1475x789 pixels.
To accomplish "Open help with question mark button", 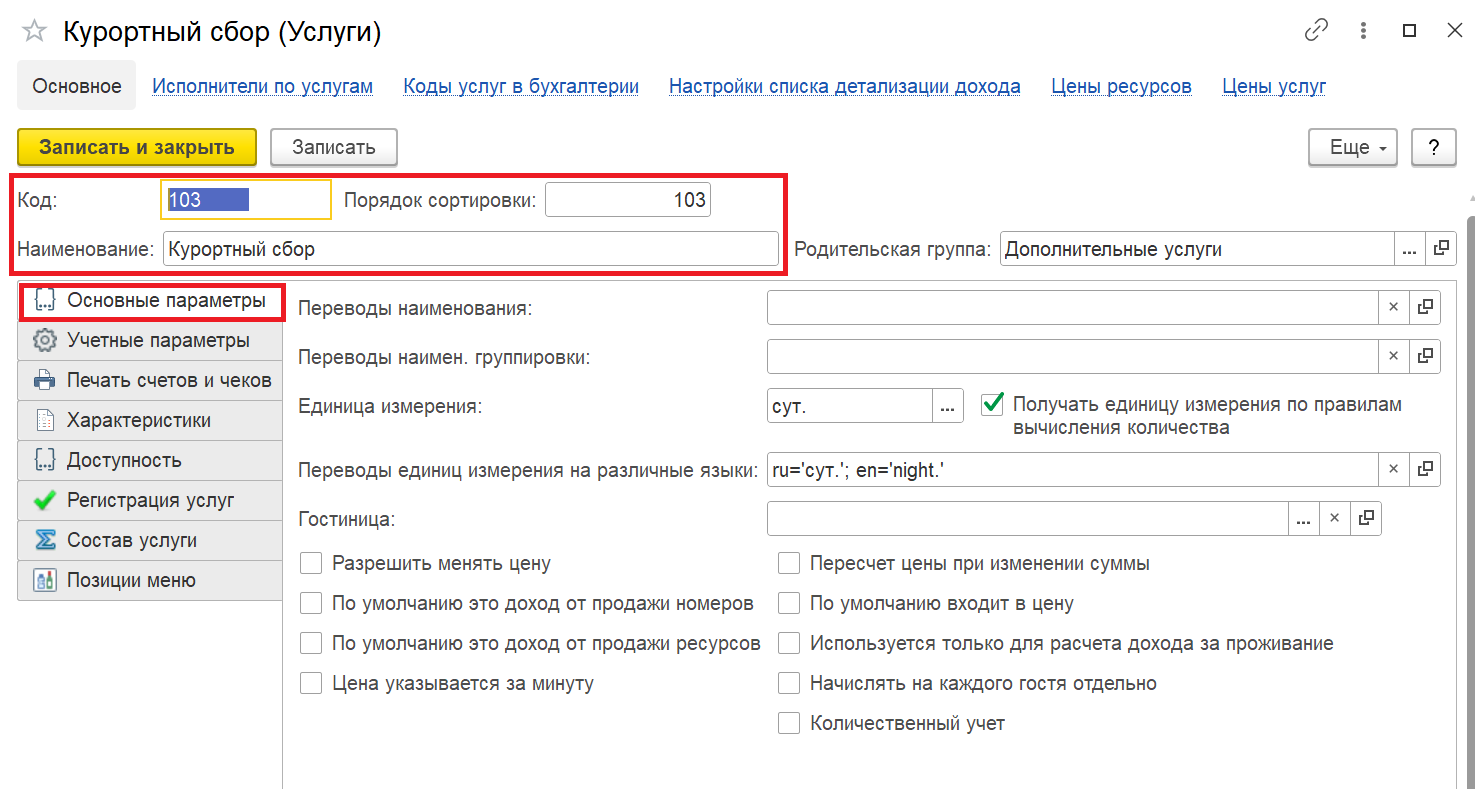I will [x=1433, y=147].
